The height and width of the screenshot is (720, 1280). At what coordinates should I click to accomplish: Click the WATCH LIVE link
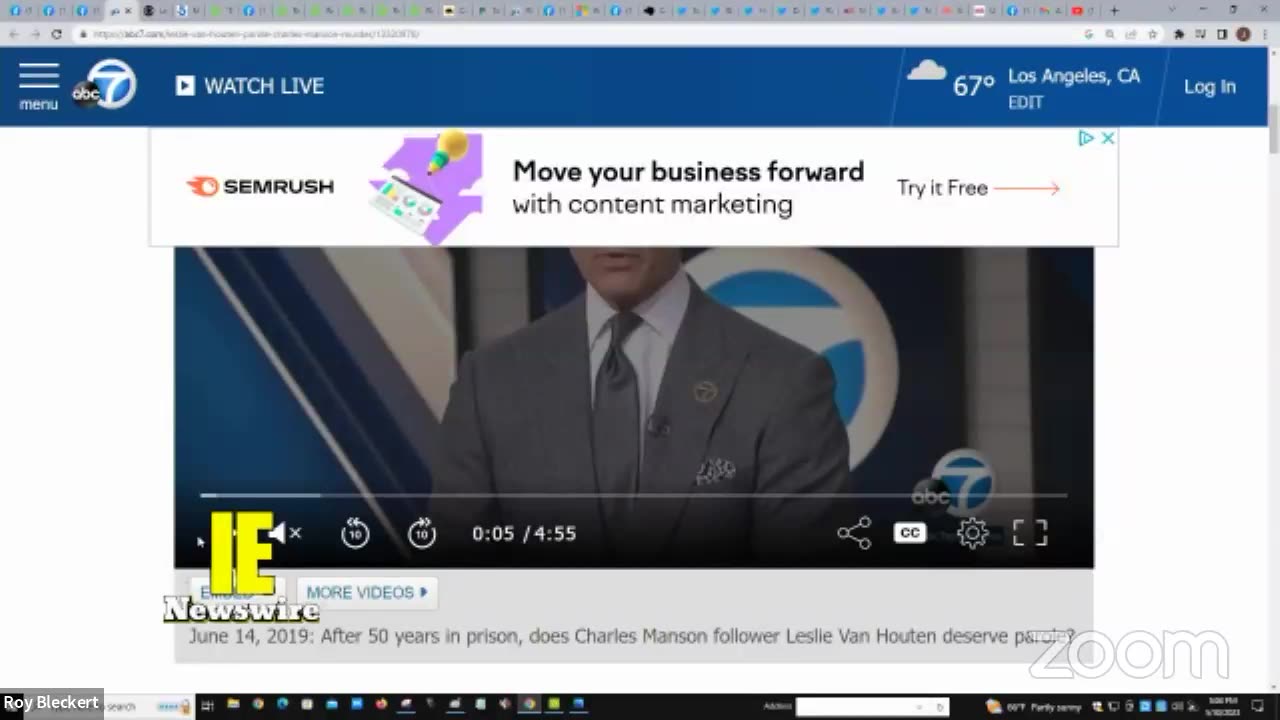tap(250, 86)
